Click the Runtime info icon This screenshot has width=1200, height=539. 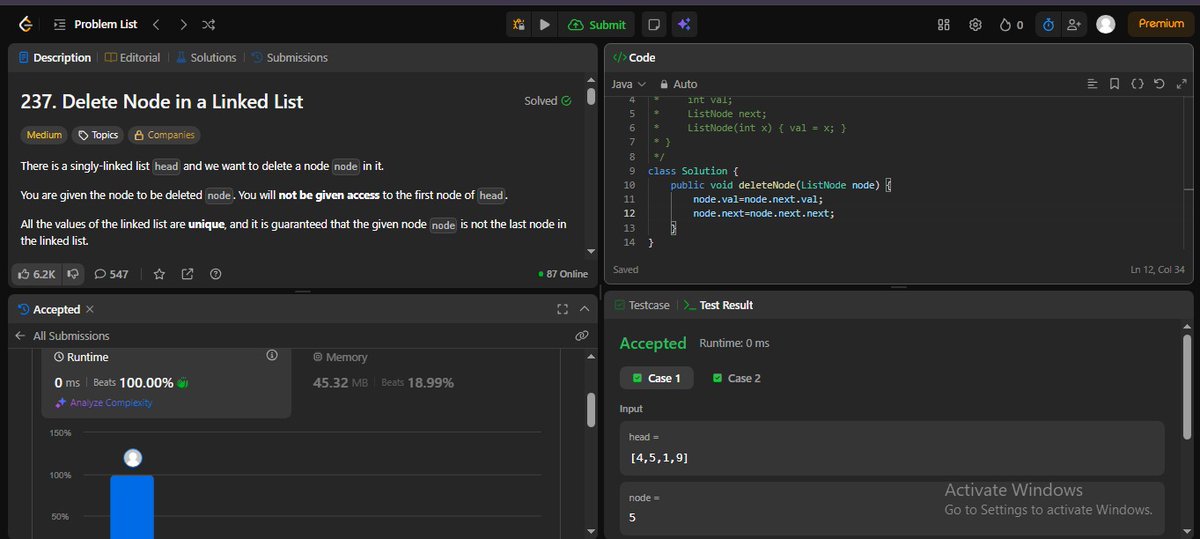(x=272, y=356)
